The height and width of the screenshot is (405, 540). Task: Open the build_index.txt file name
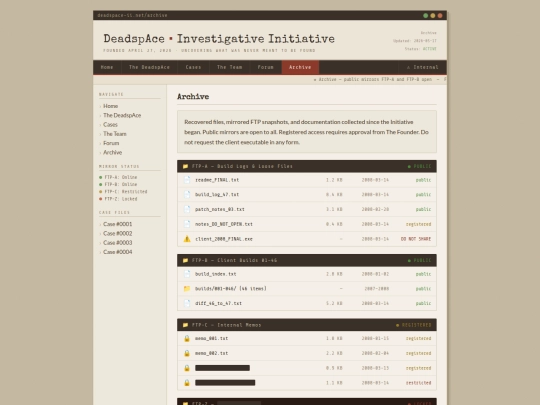216,274
